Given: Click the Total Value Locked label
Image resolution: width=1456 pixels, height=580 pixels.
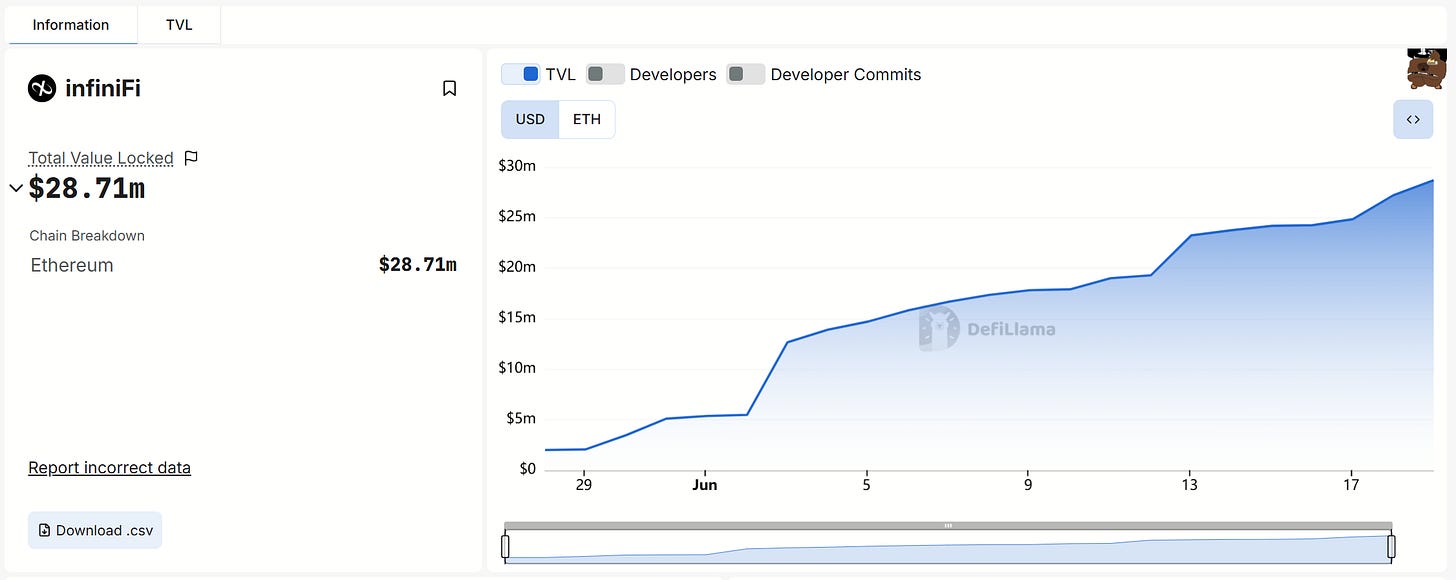Looking at the screenshot, I should pos(101,158).
